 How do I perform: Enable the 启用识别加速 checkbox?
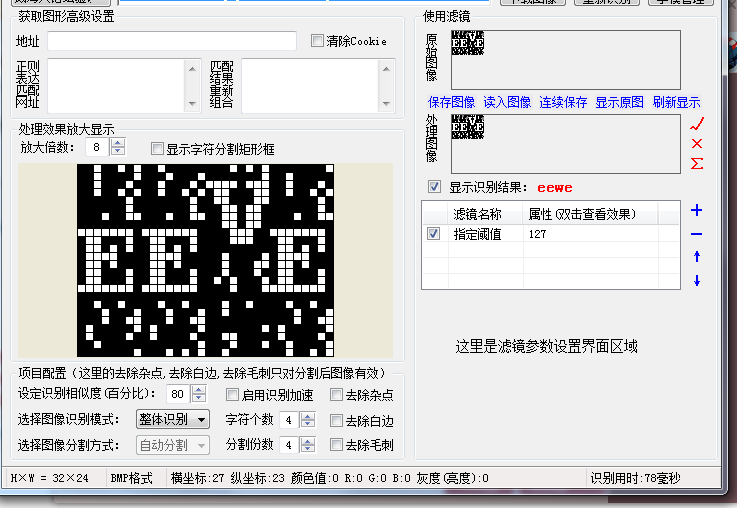(x=232, y=394)
